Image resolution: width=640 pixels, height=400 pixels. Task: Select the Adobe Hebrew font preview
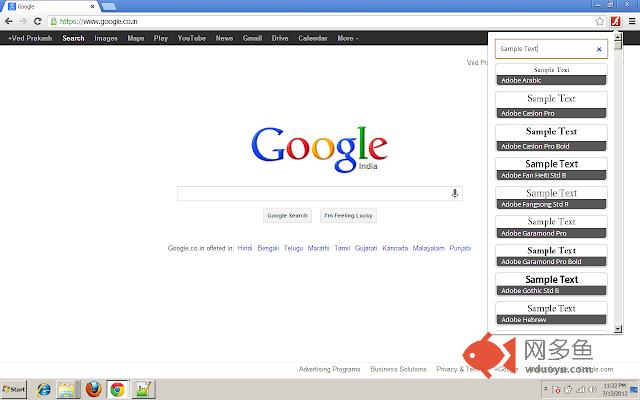click(551, 313)
